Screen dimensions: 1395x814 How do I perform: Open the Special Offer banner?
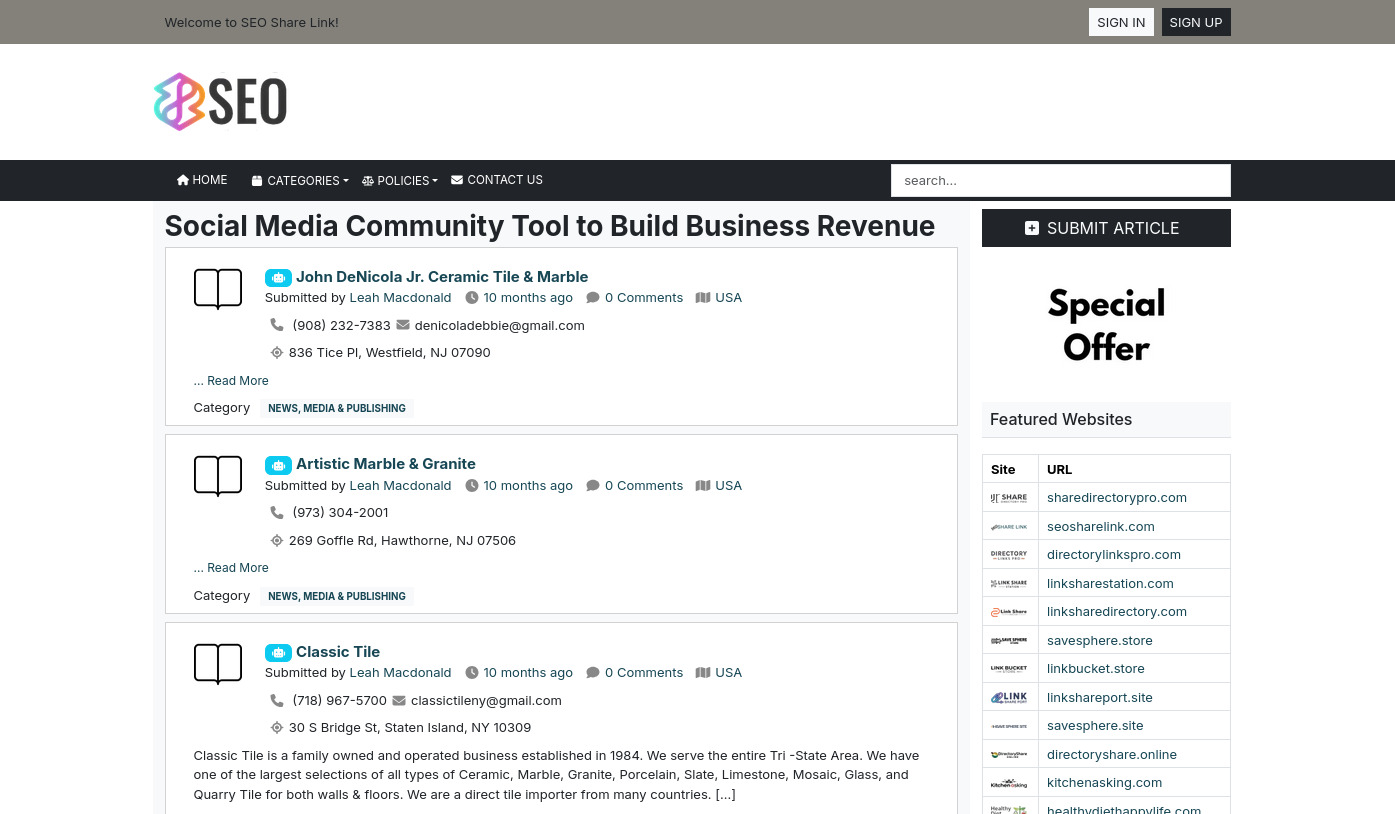(1106, 325)
